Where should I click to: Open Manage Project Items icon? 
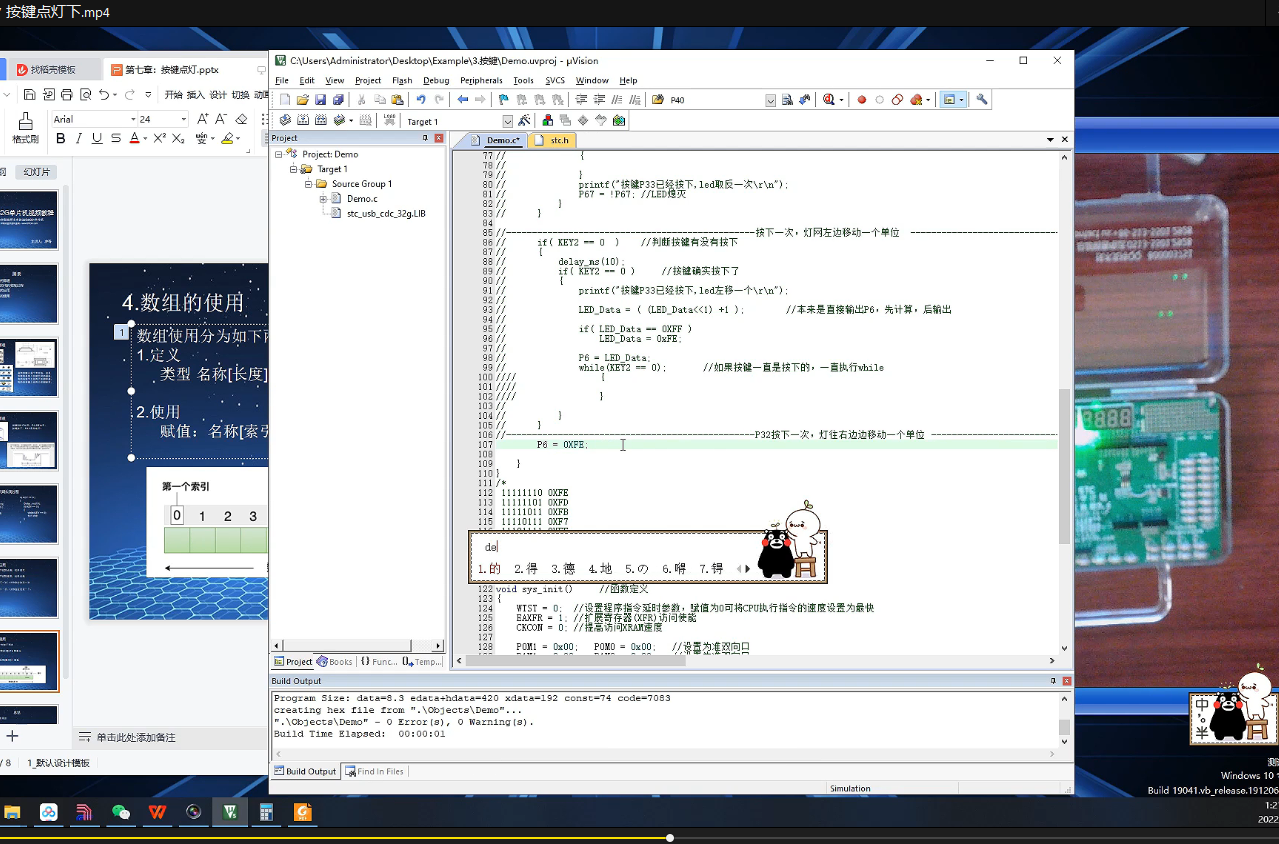point(548,121)
